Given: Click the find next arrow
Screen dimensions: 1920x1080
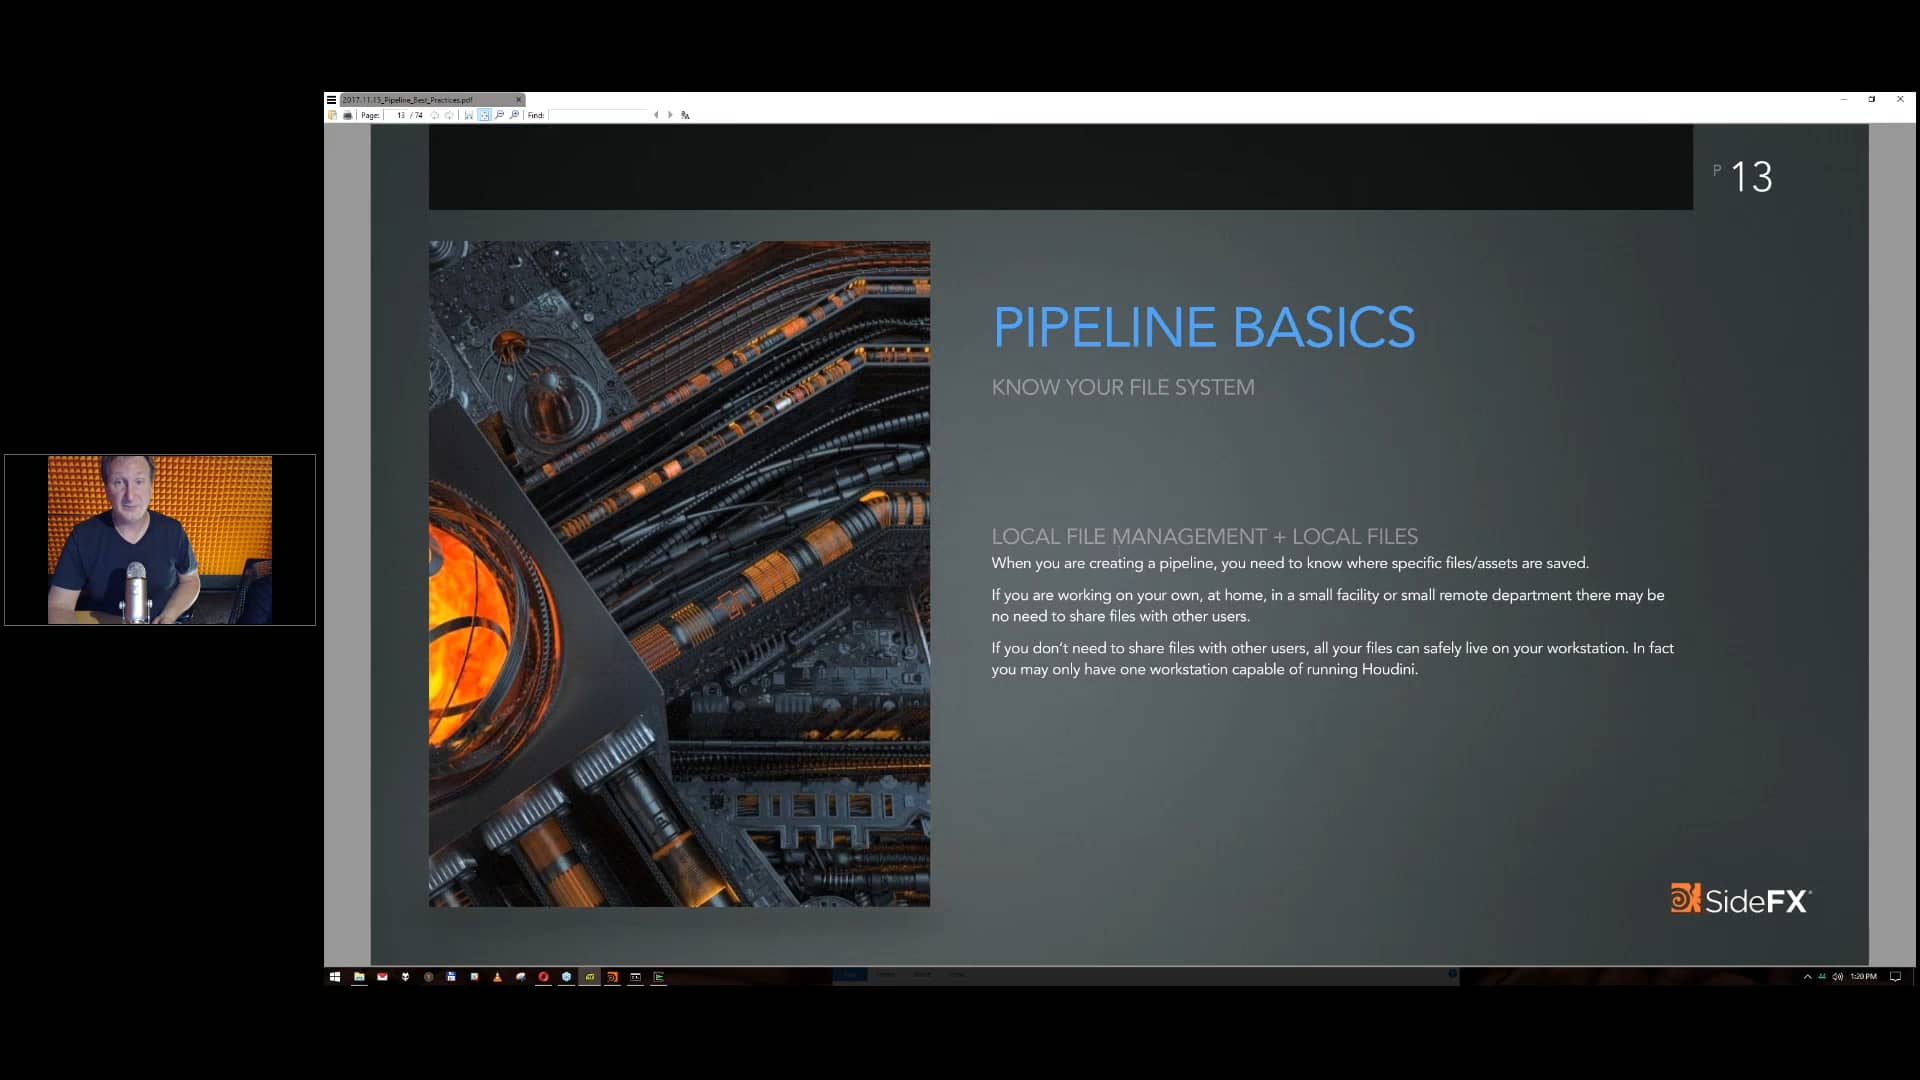Looking at the screenshot, I should [668, 115].
